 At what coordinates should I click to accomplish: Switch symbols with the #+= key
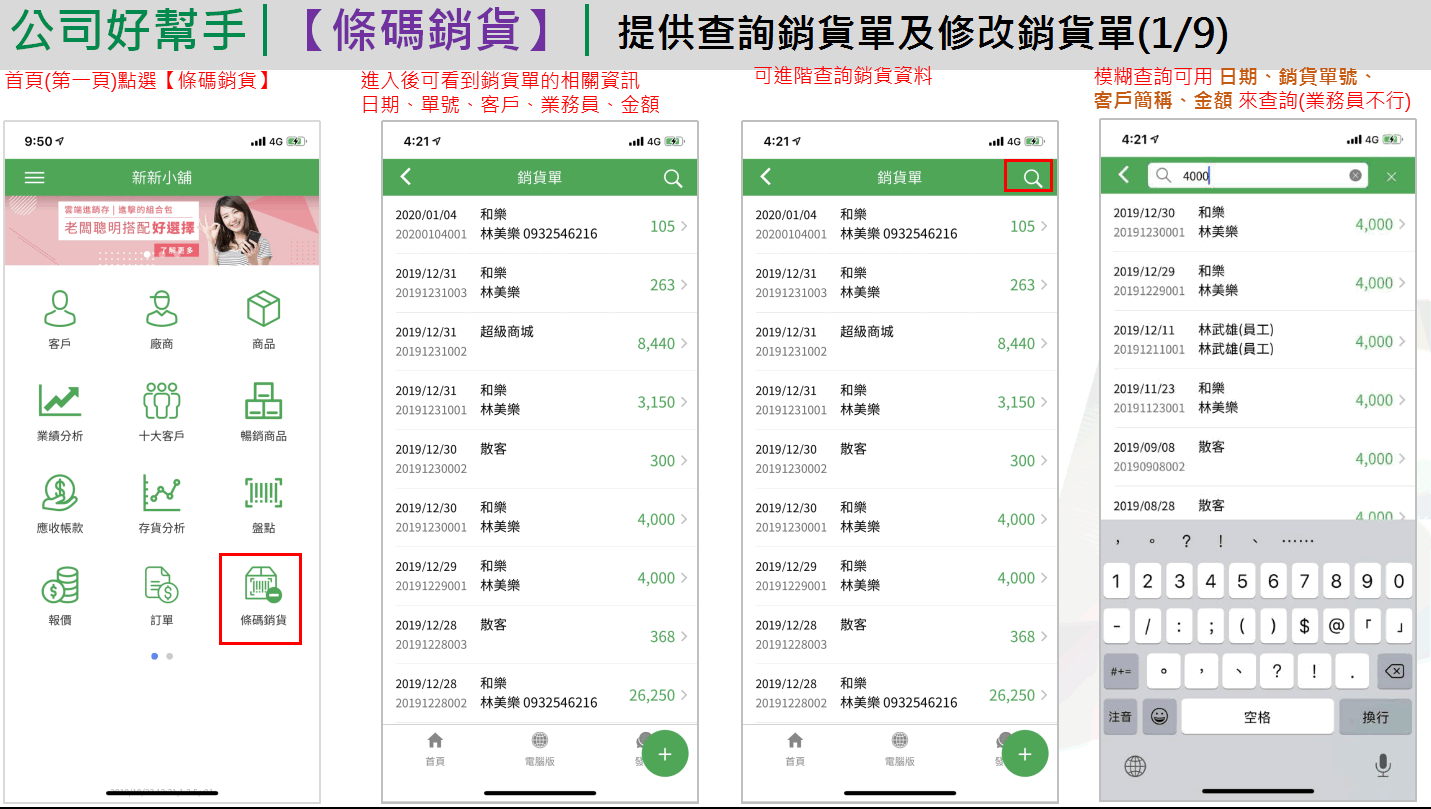[1121, 671]
